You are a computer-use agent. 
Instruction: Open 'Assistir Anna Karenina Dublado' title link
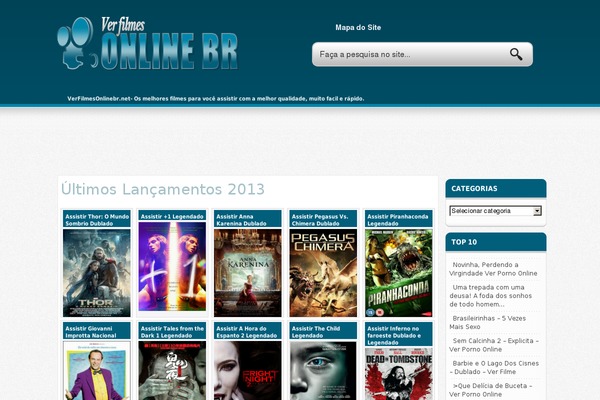(241, 220)
